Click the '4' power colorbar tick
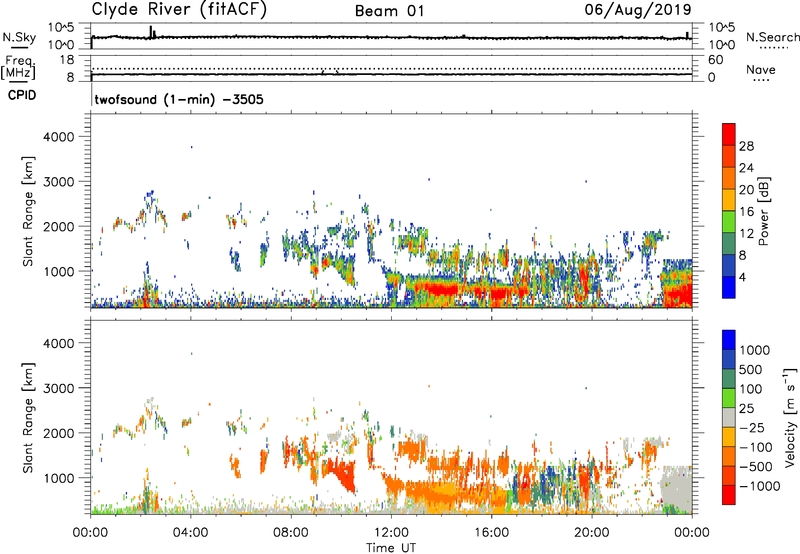Screen dimensions: 800x554 pyautogui.click(x=743, y=277)
